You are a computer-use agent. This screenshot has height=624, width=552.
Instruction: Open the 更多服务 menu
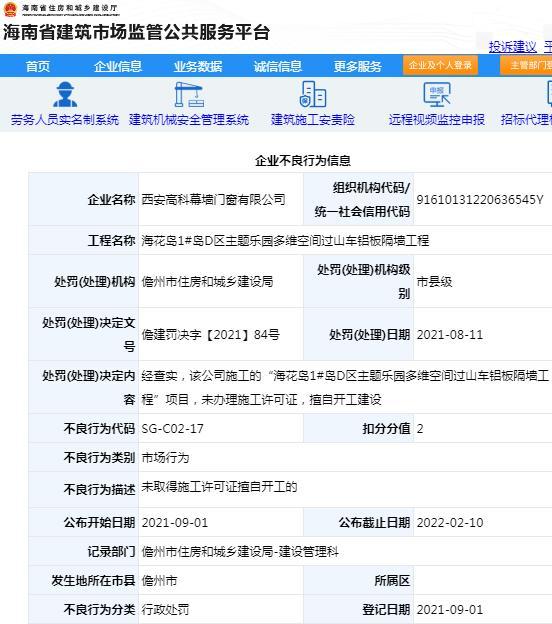pyautogui.click(x=358, y=66)
